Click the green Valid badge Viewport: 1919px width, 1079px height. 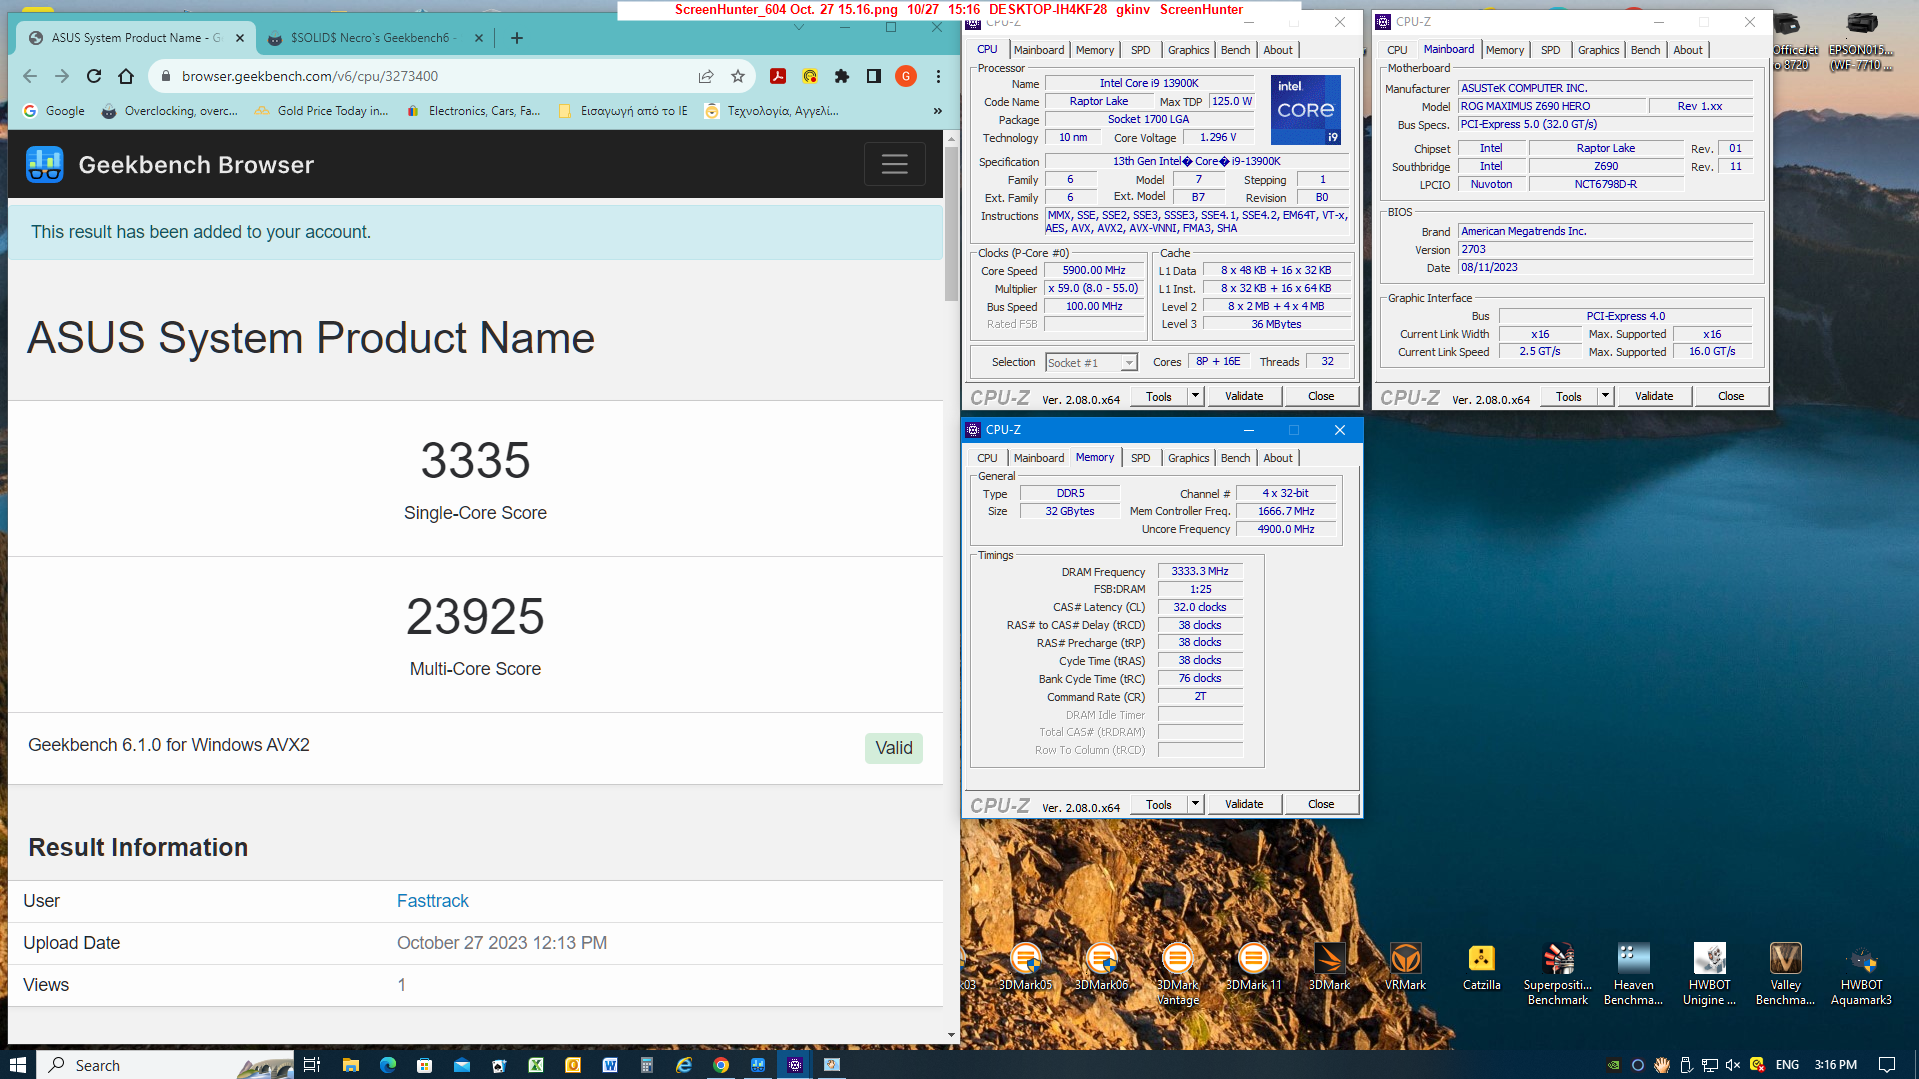coord(894,748)
